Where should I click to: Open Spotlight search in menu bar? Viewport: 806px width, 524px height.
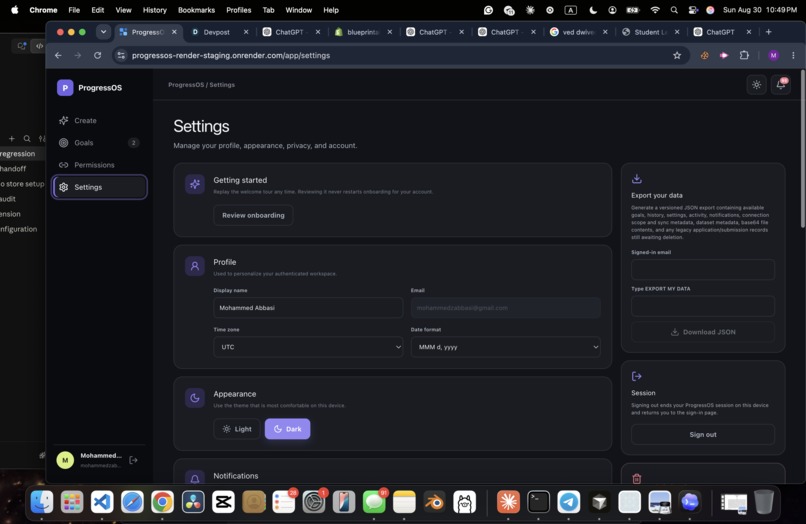coord(674,10)
